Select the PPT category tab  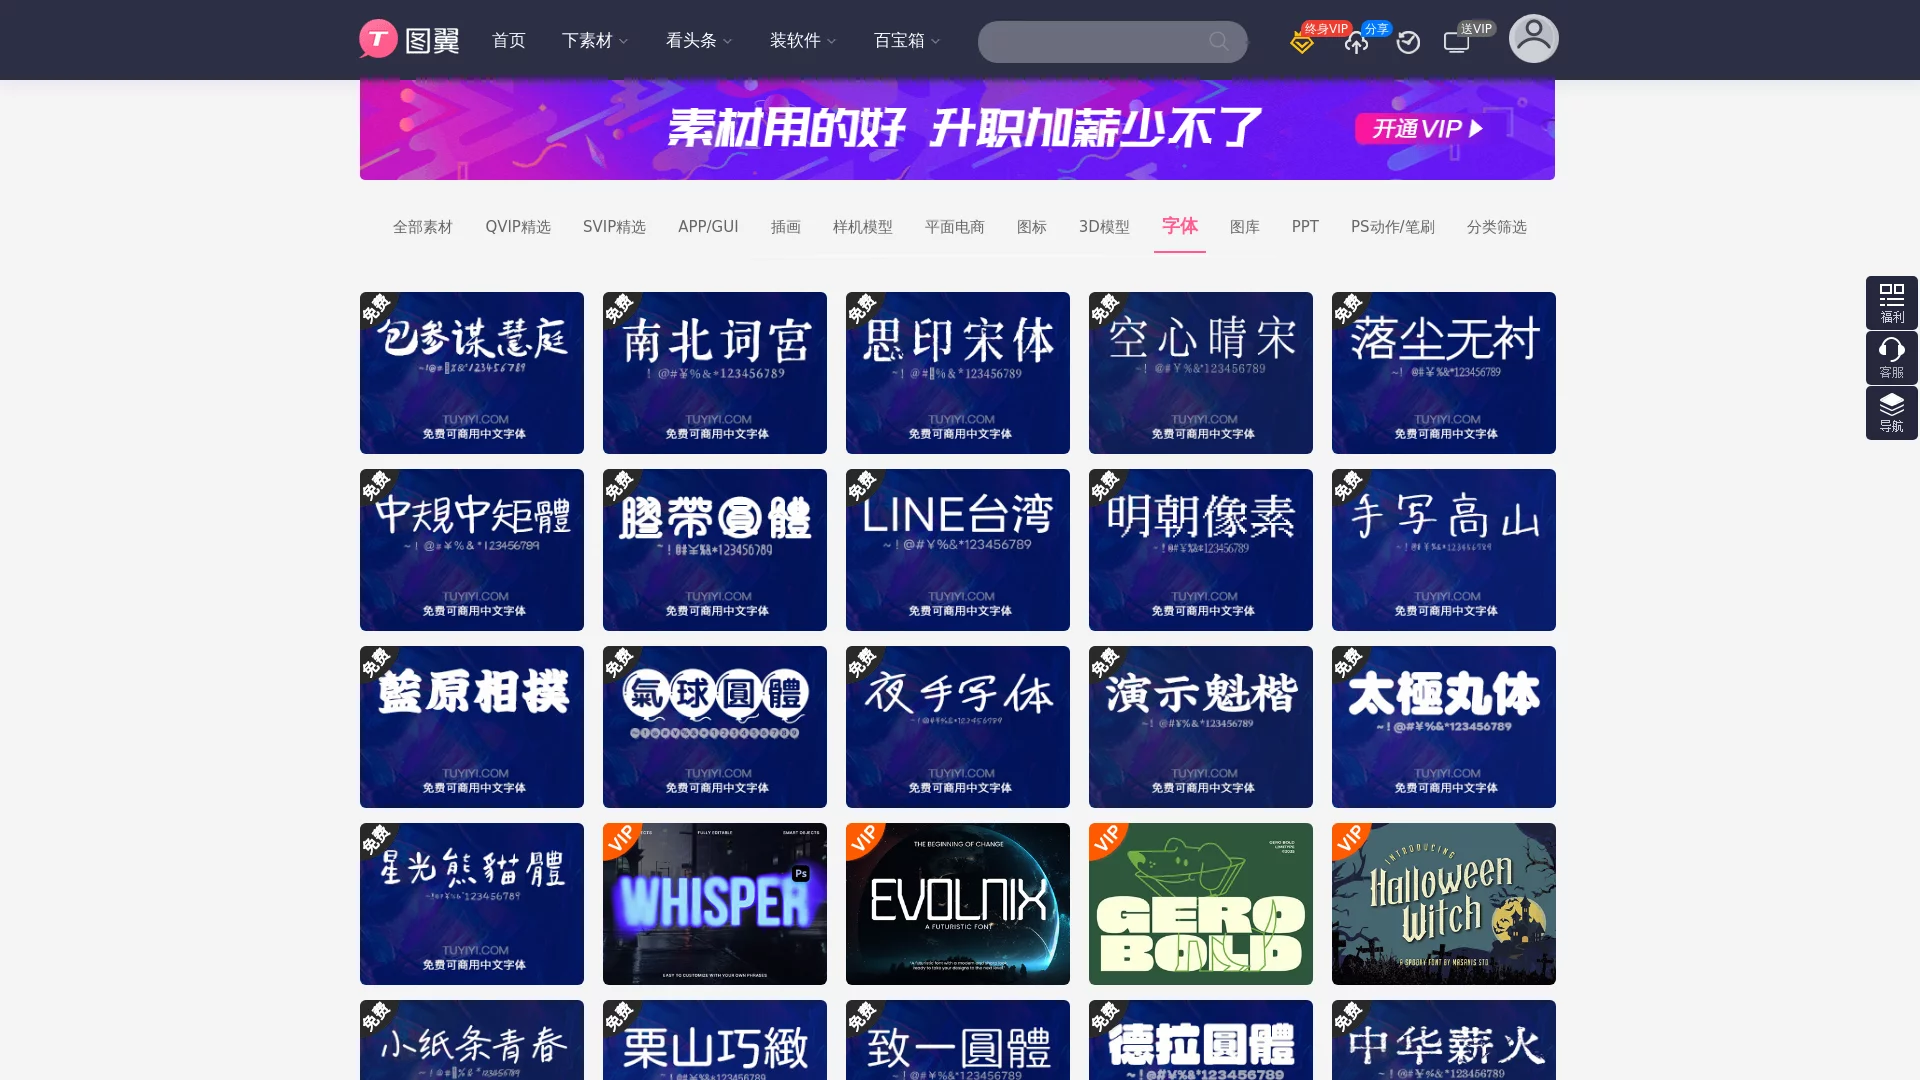point(1304,227)
